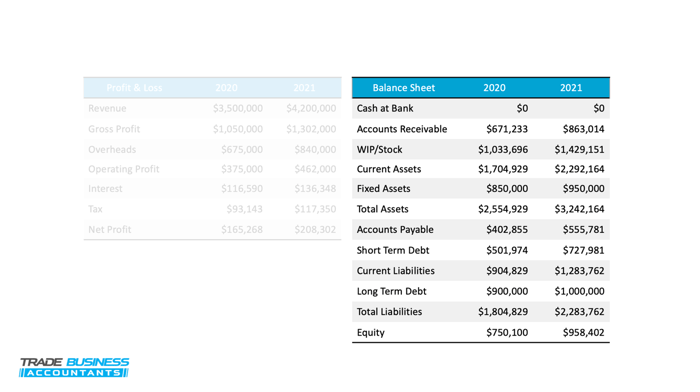The height and width of the screenshot is (392, 700).
Task: Select the Current Liabilities row label
Action: (x=396, y=271)
